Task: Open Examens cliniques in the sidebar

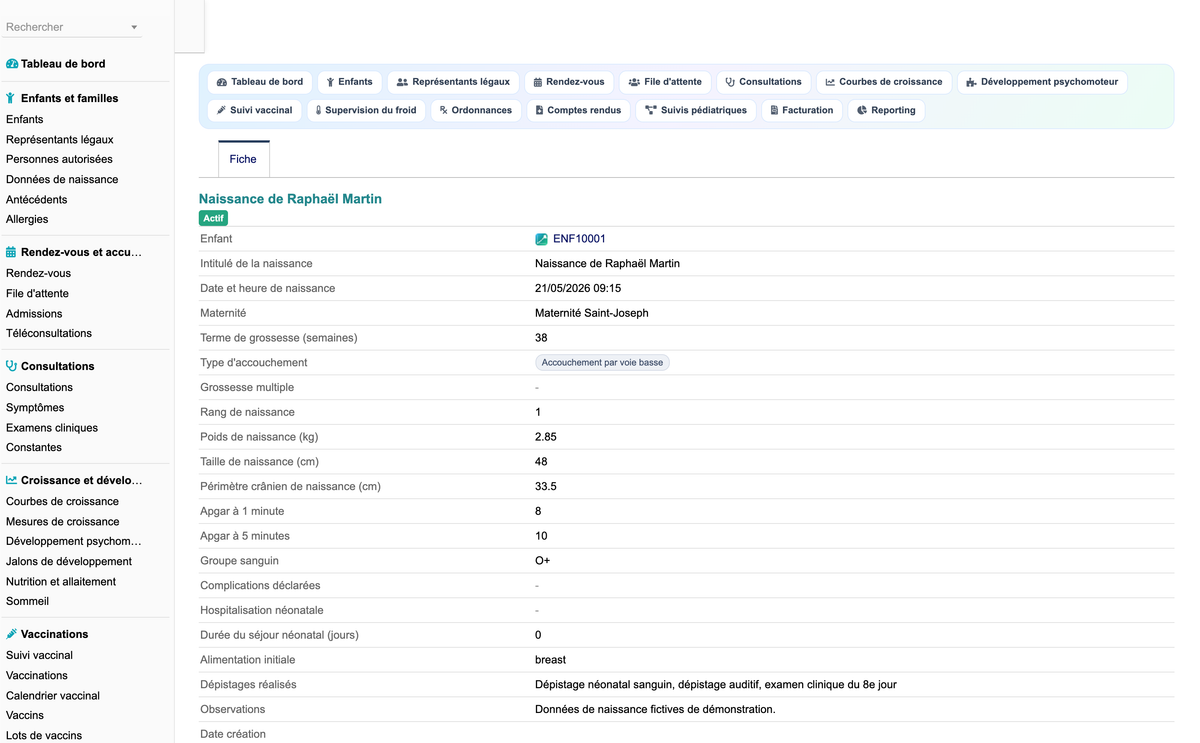Action: pos(52,427)
